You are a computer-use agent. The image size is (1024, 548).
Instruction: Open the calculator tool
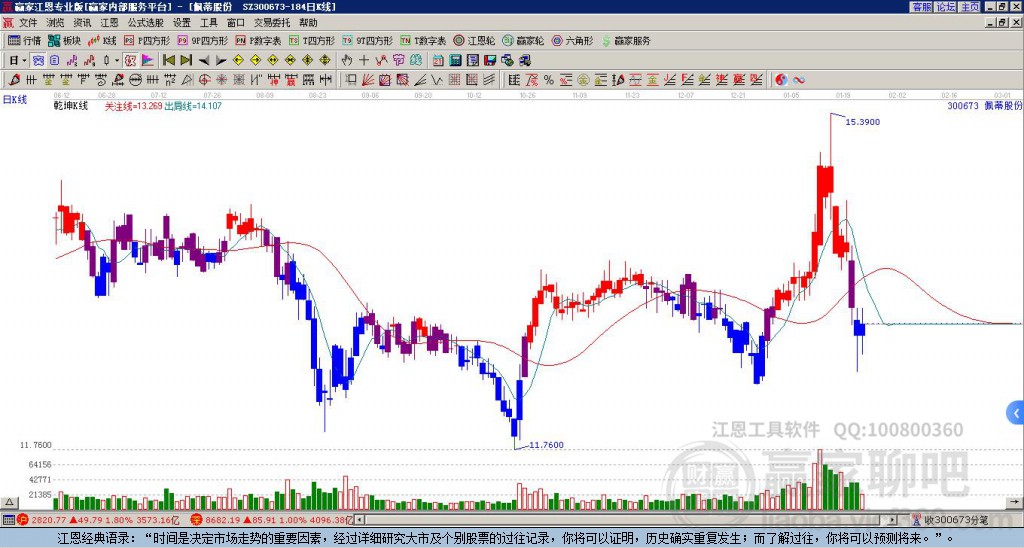[x=455, y=61]
